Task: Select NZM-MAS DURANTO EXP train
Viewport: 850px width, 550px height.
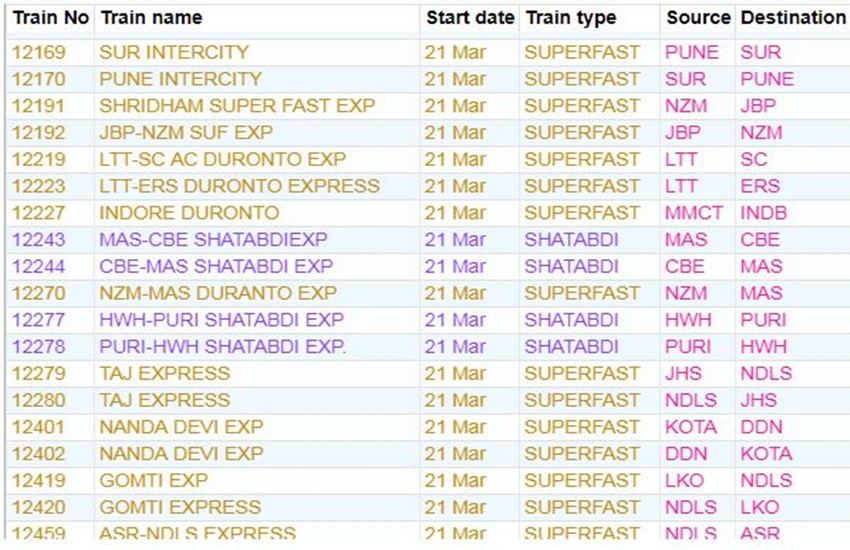Action: click(x=218, y=294)
